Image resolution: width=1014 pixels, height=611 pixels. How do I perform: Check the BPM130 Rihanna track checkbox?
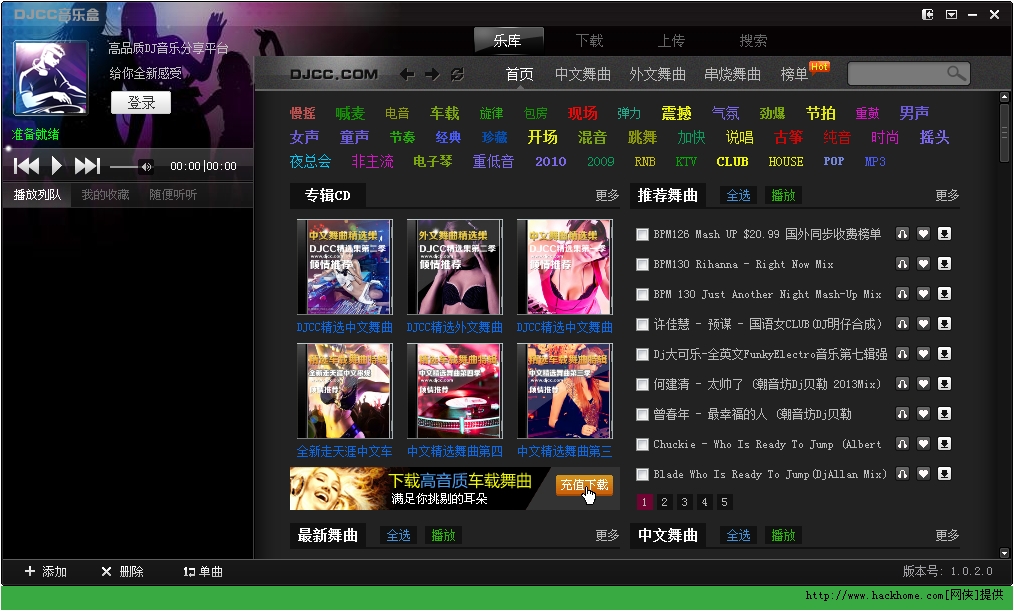642,264
